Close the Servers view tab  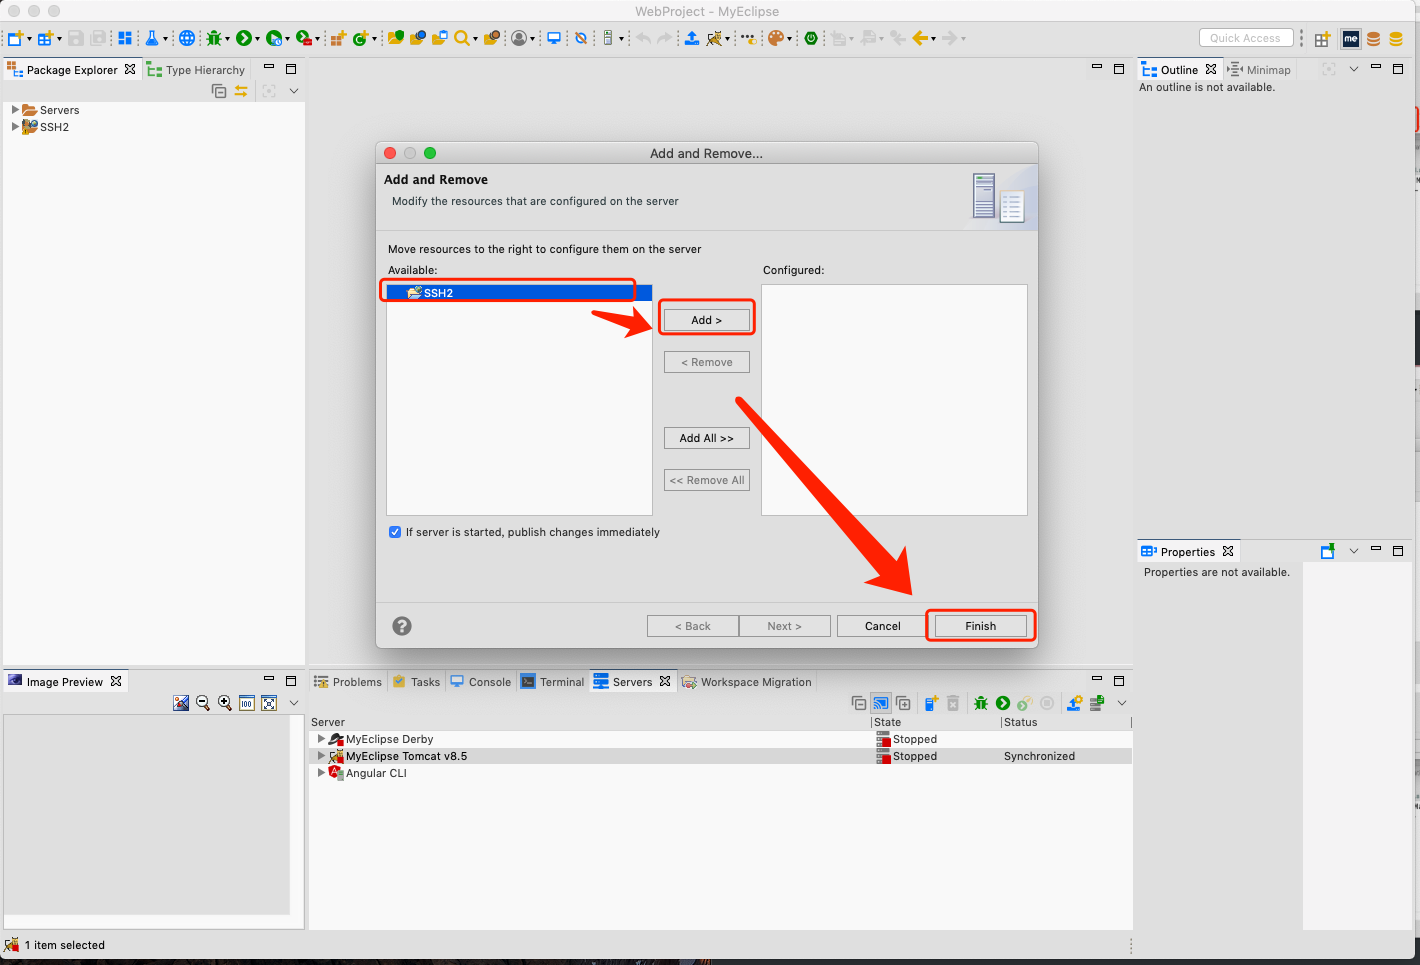665,681
